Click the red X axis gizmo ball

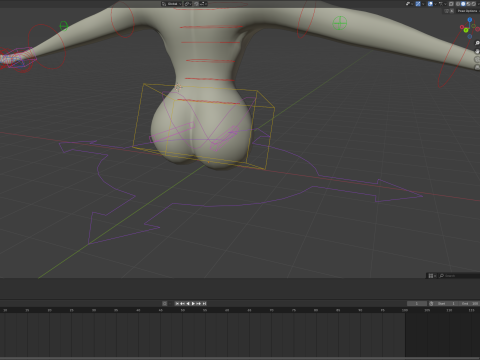tap(462, 27)
